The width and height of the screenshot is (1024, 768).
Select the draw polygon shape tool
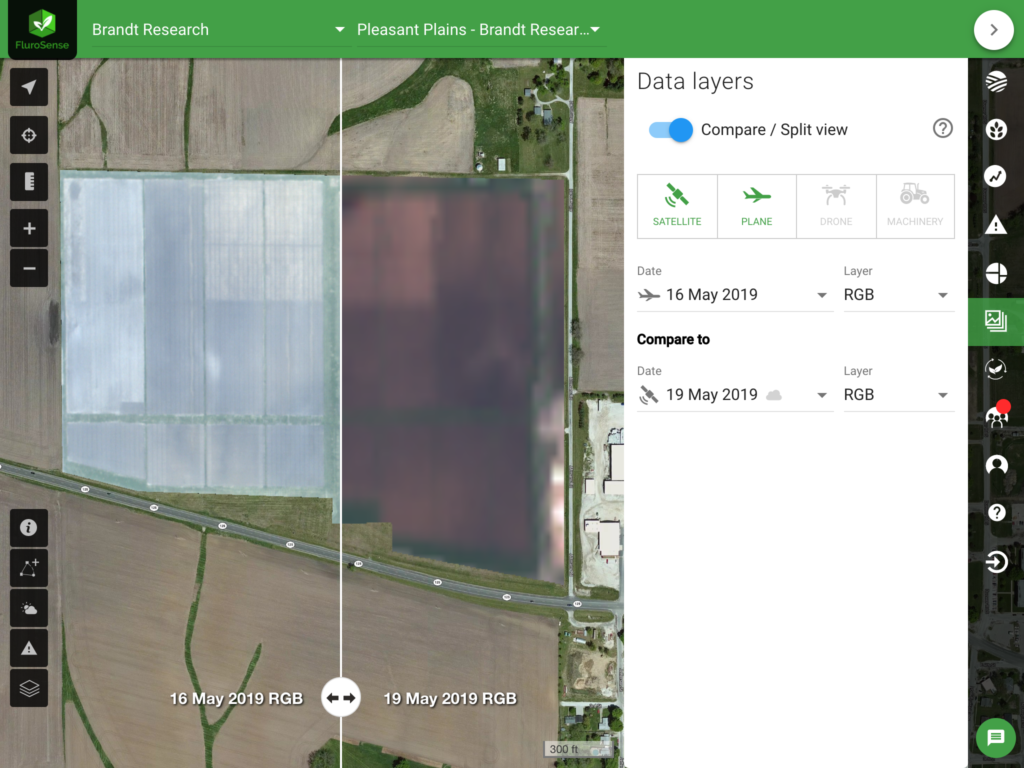coord(29,568)
